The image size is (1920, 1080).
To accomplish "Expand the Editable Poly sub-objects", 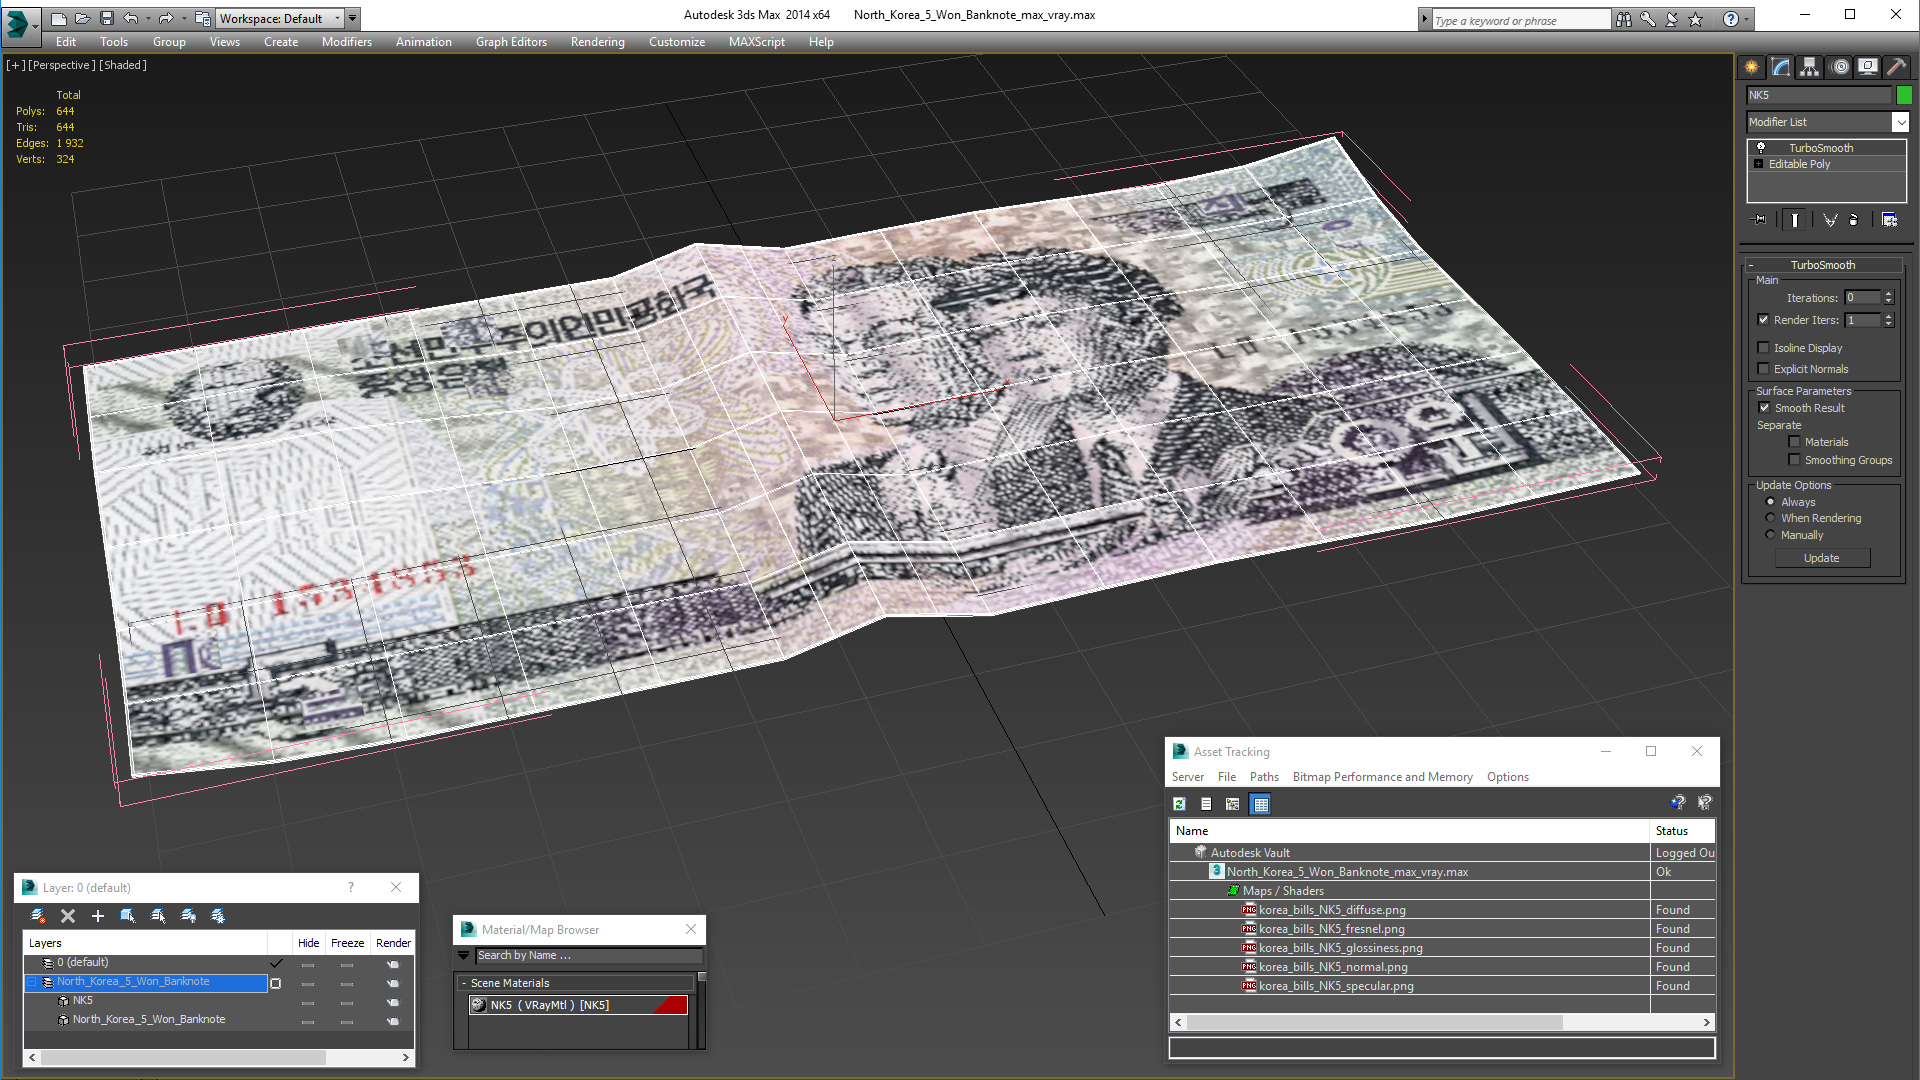I will [1758, 164].
